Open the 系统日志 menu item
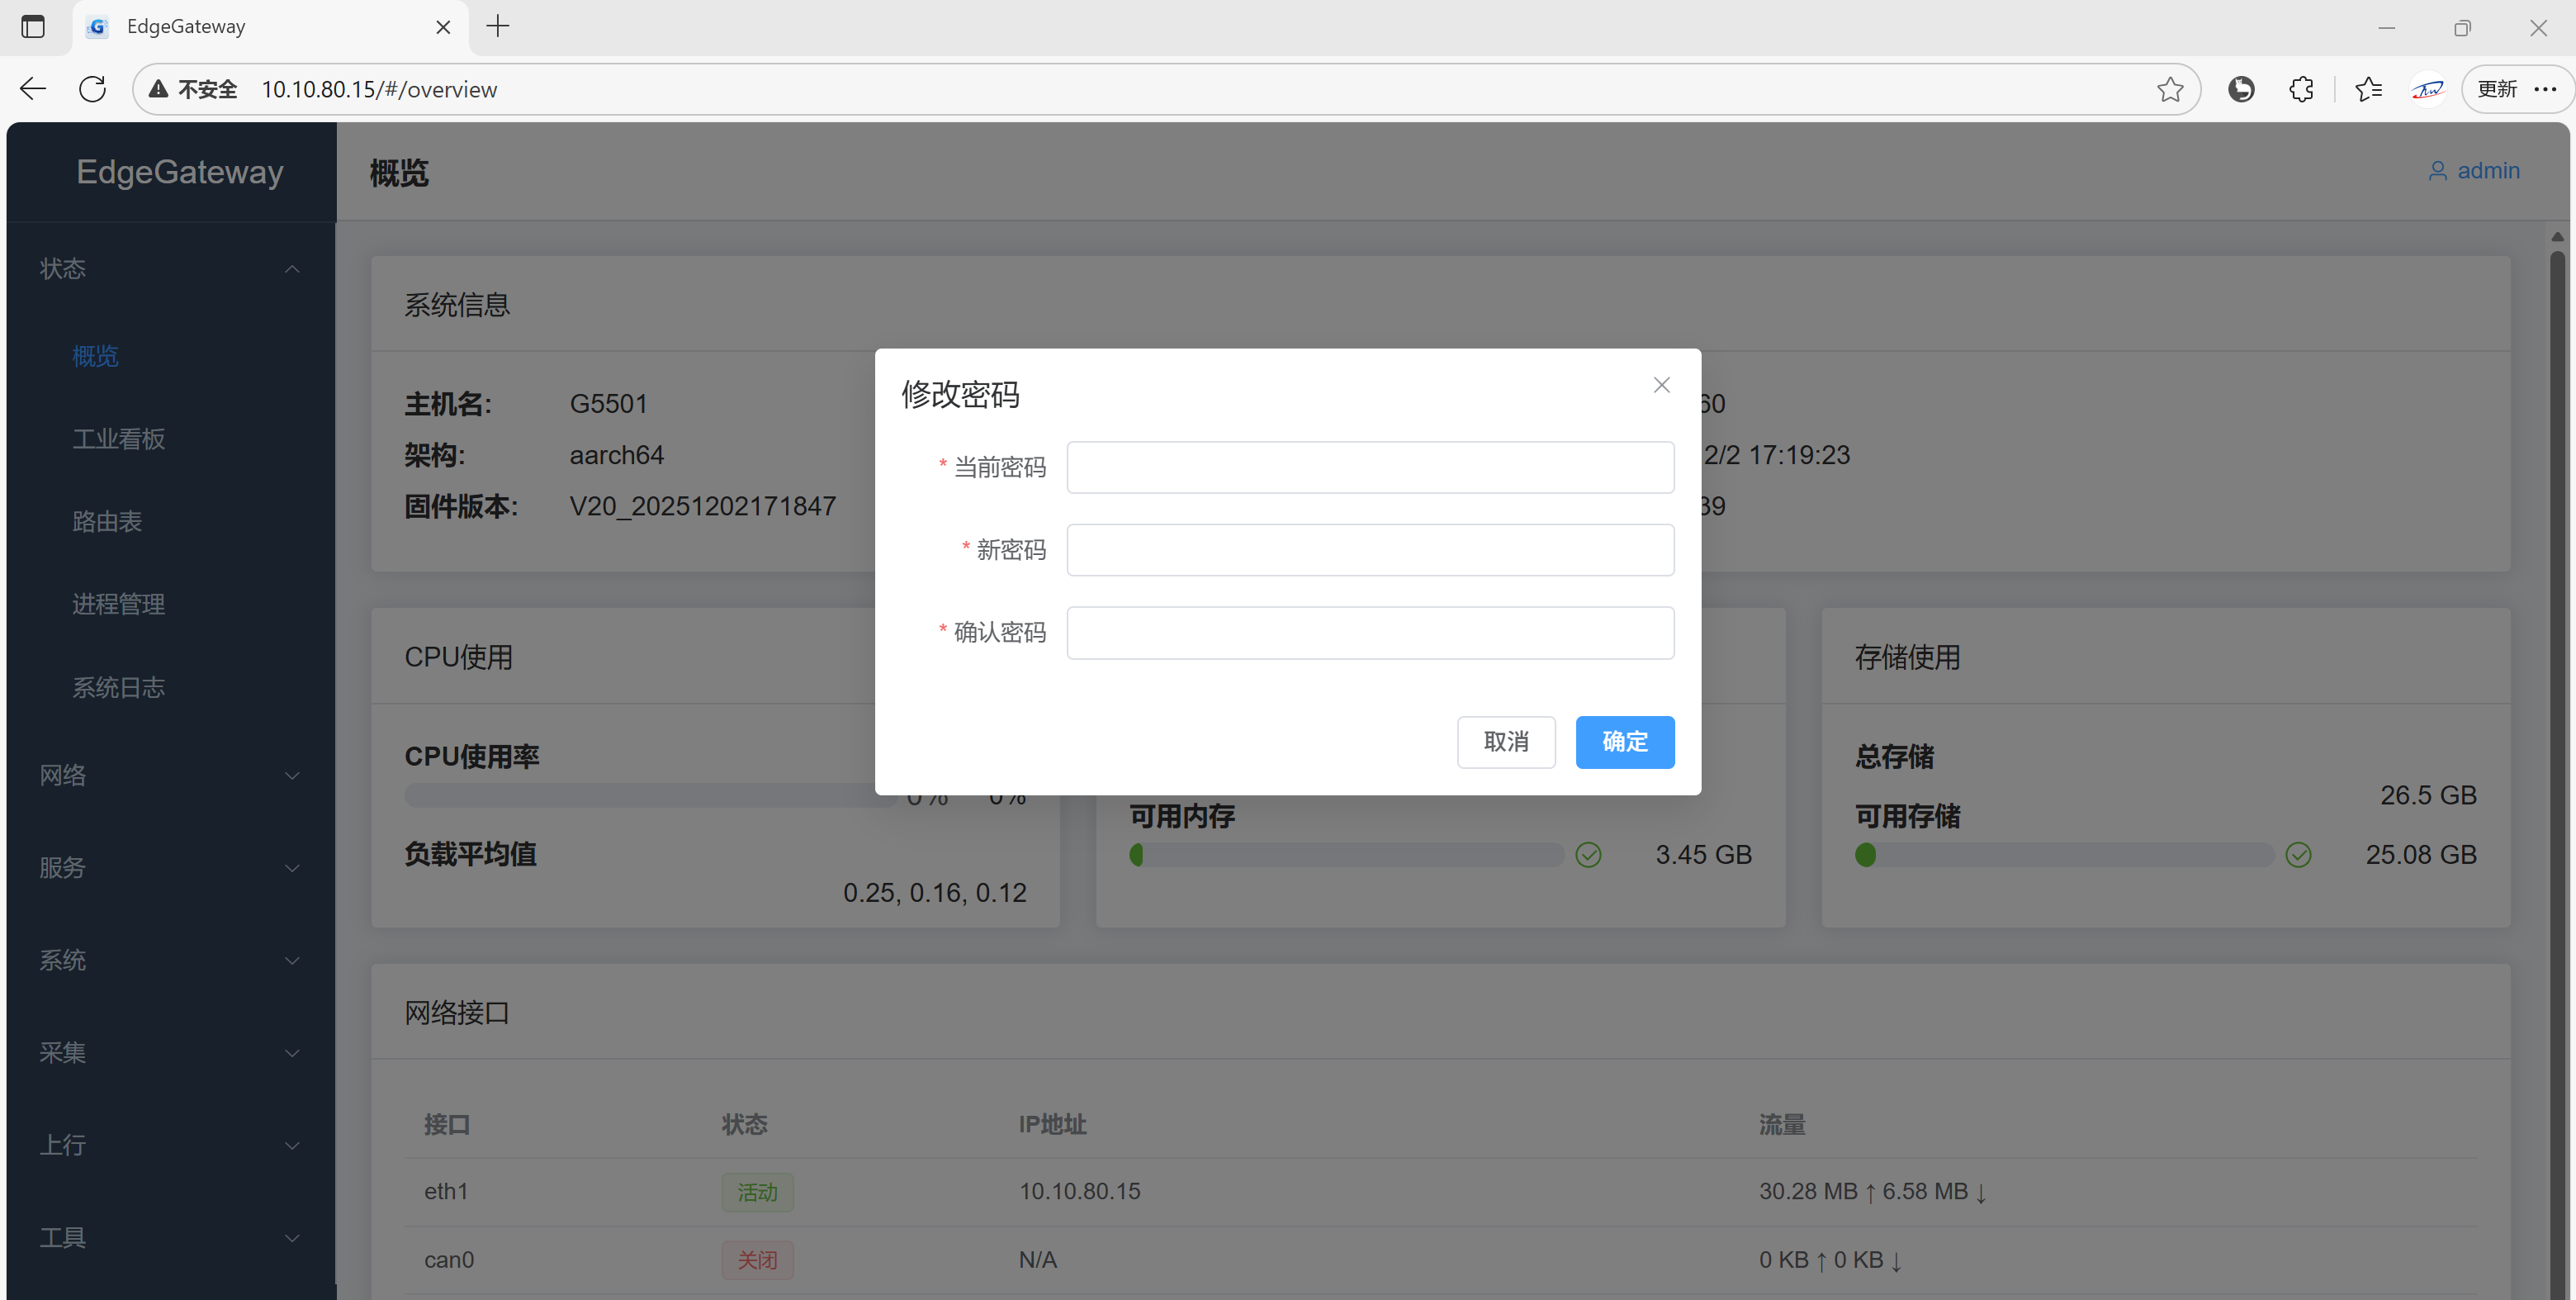This screenshot has width=2576, height=1300. (119, 687)
